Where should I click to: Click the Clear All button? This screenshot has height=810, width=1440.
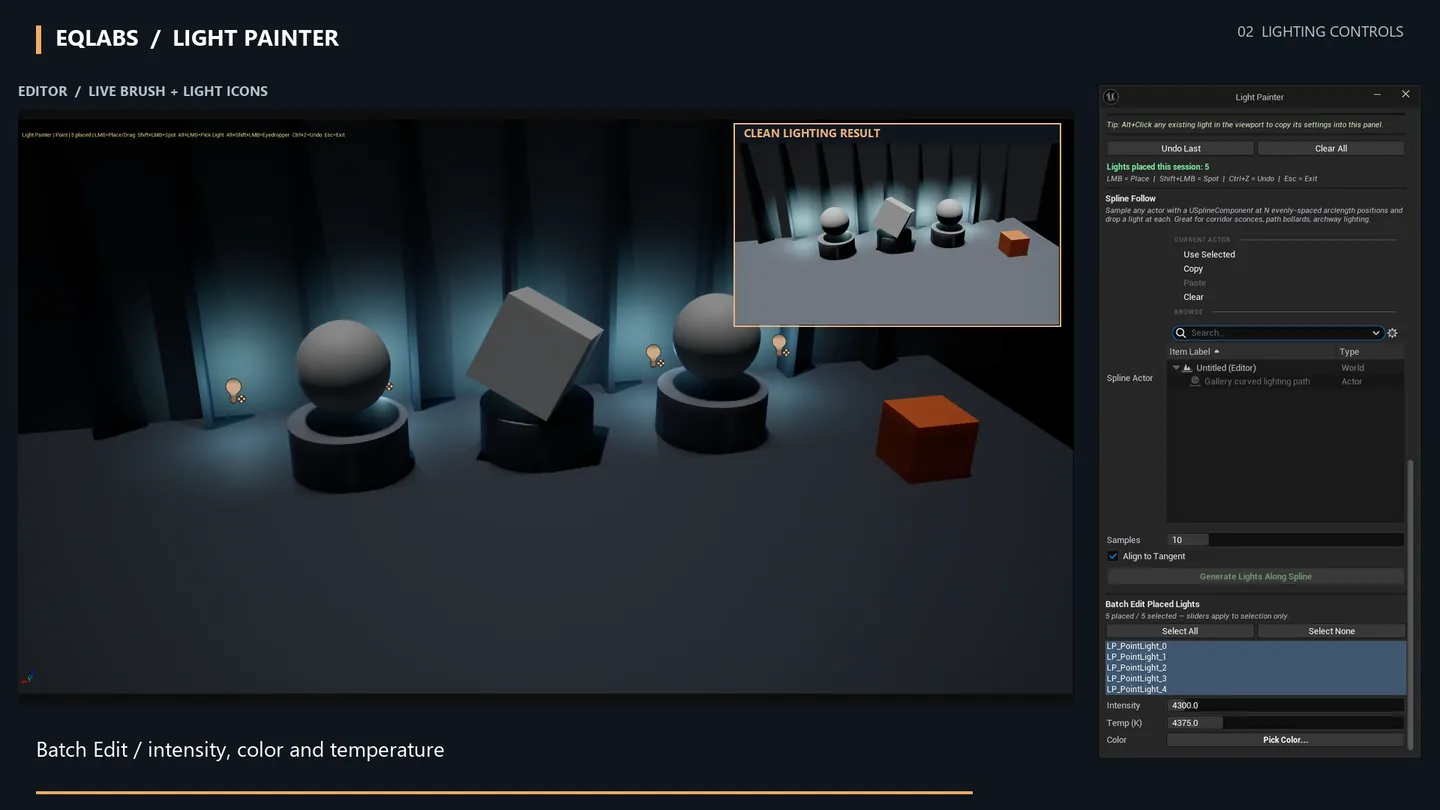pos(1331,148)
